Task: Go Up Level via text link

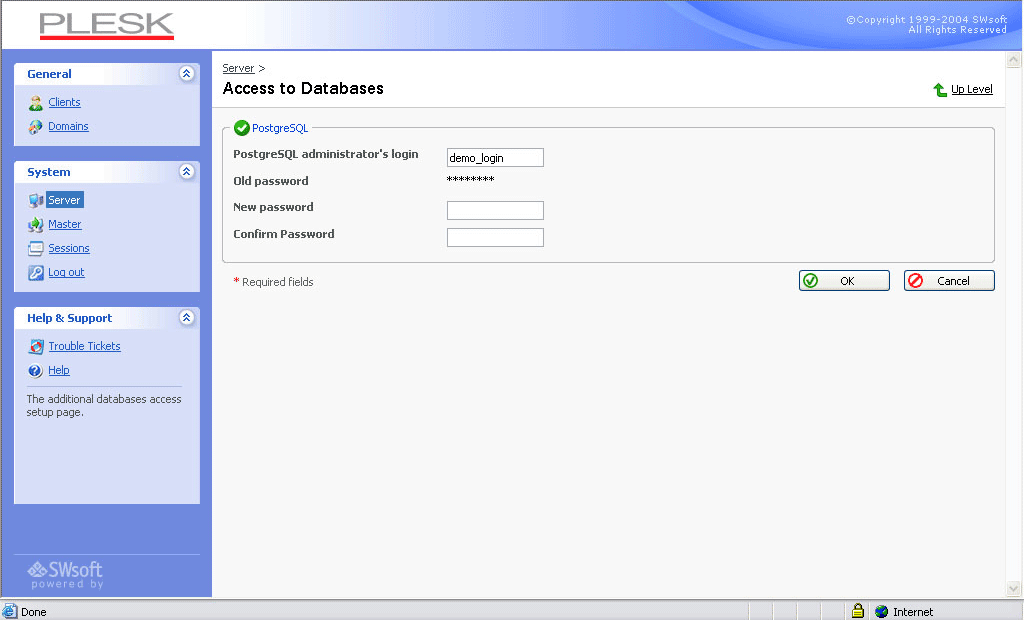Action: point(972,90)
